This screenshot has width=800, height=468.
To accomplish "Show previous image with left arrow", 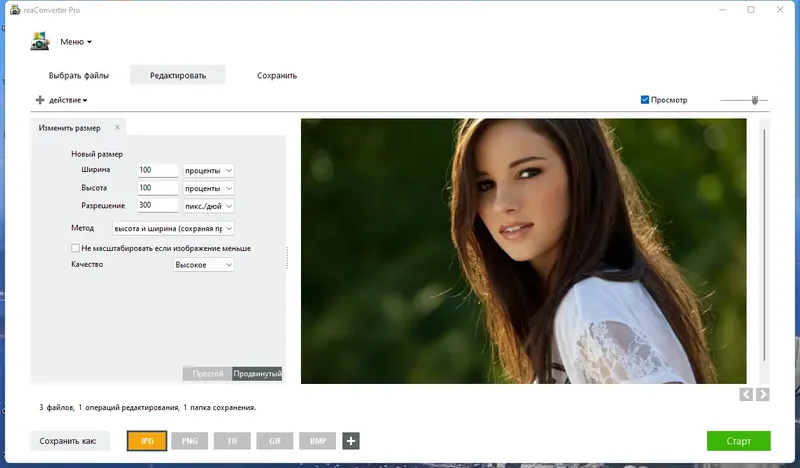I will (746, 395).
